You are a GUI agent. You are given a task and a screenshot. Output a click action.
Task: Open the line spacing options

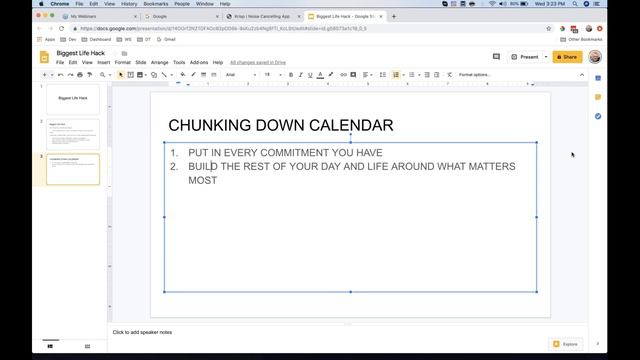[382, 75]
